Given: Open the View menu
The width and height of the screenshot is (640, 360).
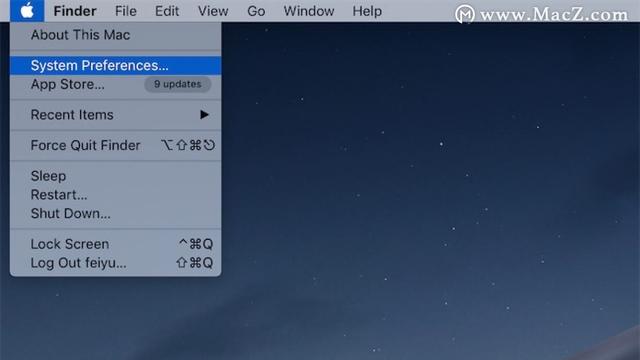Looking at the screenshot, I should click(x=213, y=11).
